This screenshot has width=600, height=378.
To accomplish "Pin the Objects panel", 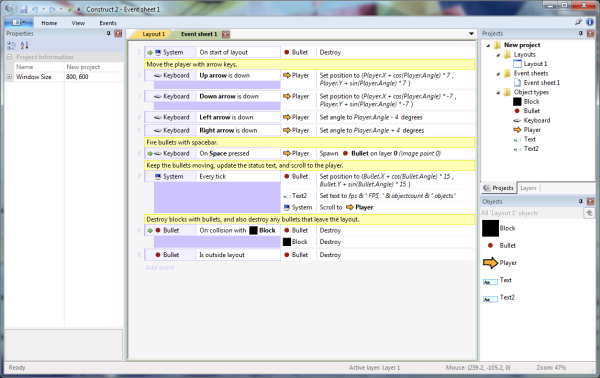I will click(x=581, y=201).
